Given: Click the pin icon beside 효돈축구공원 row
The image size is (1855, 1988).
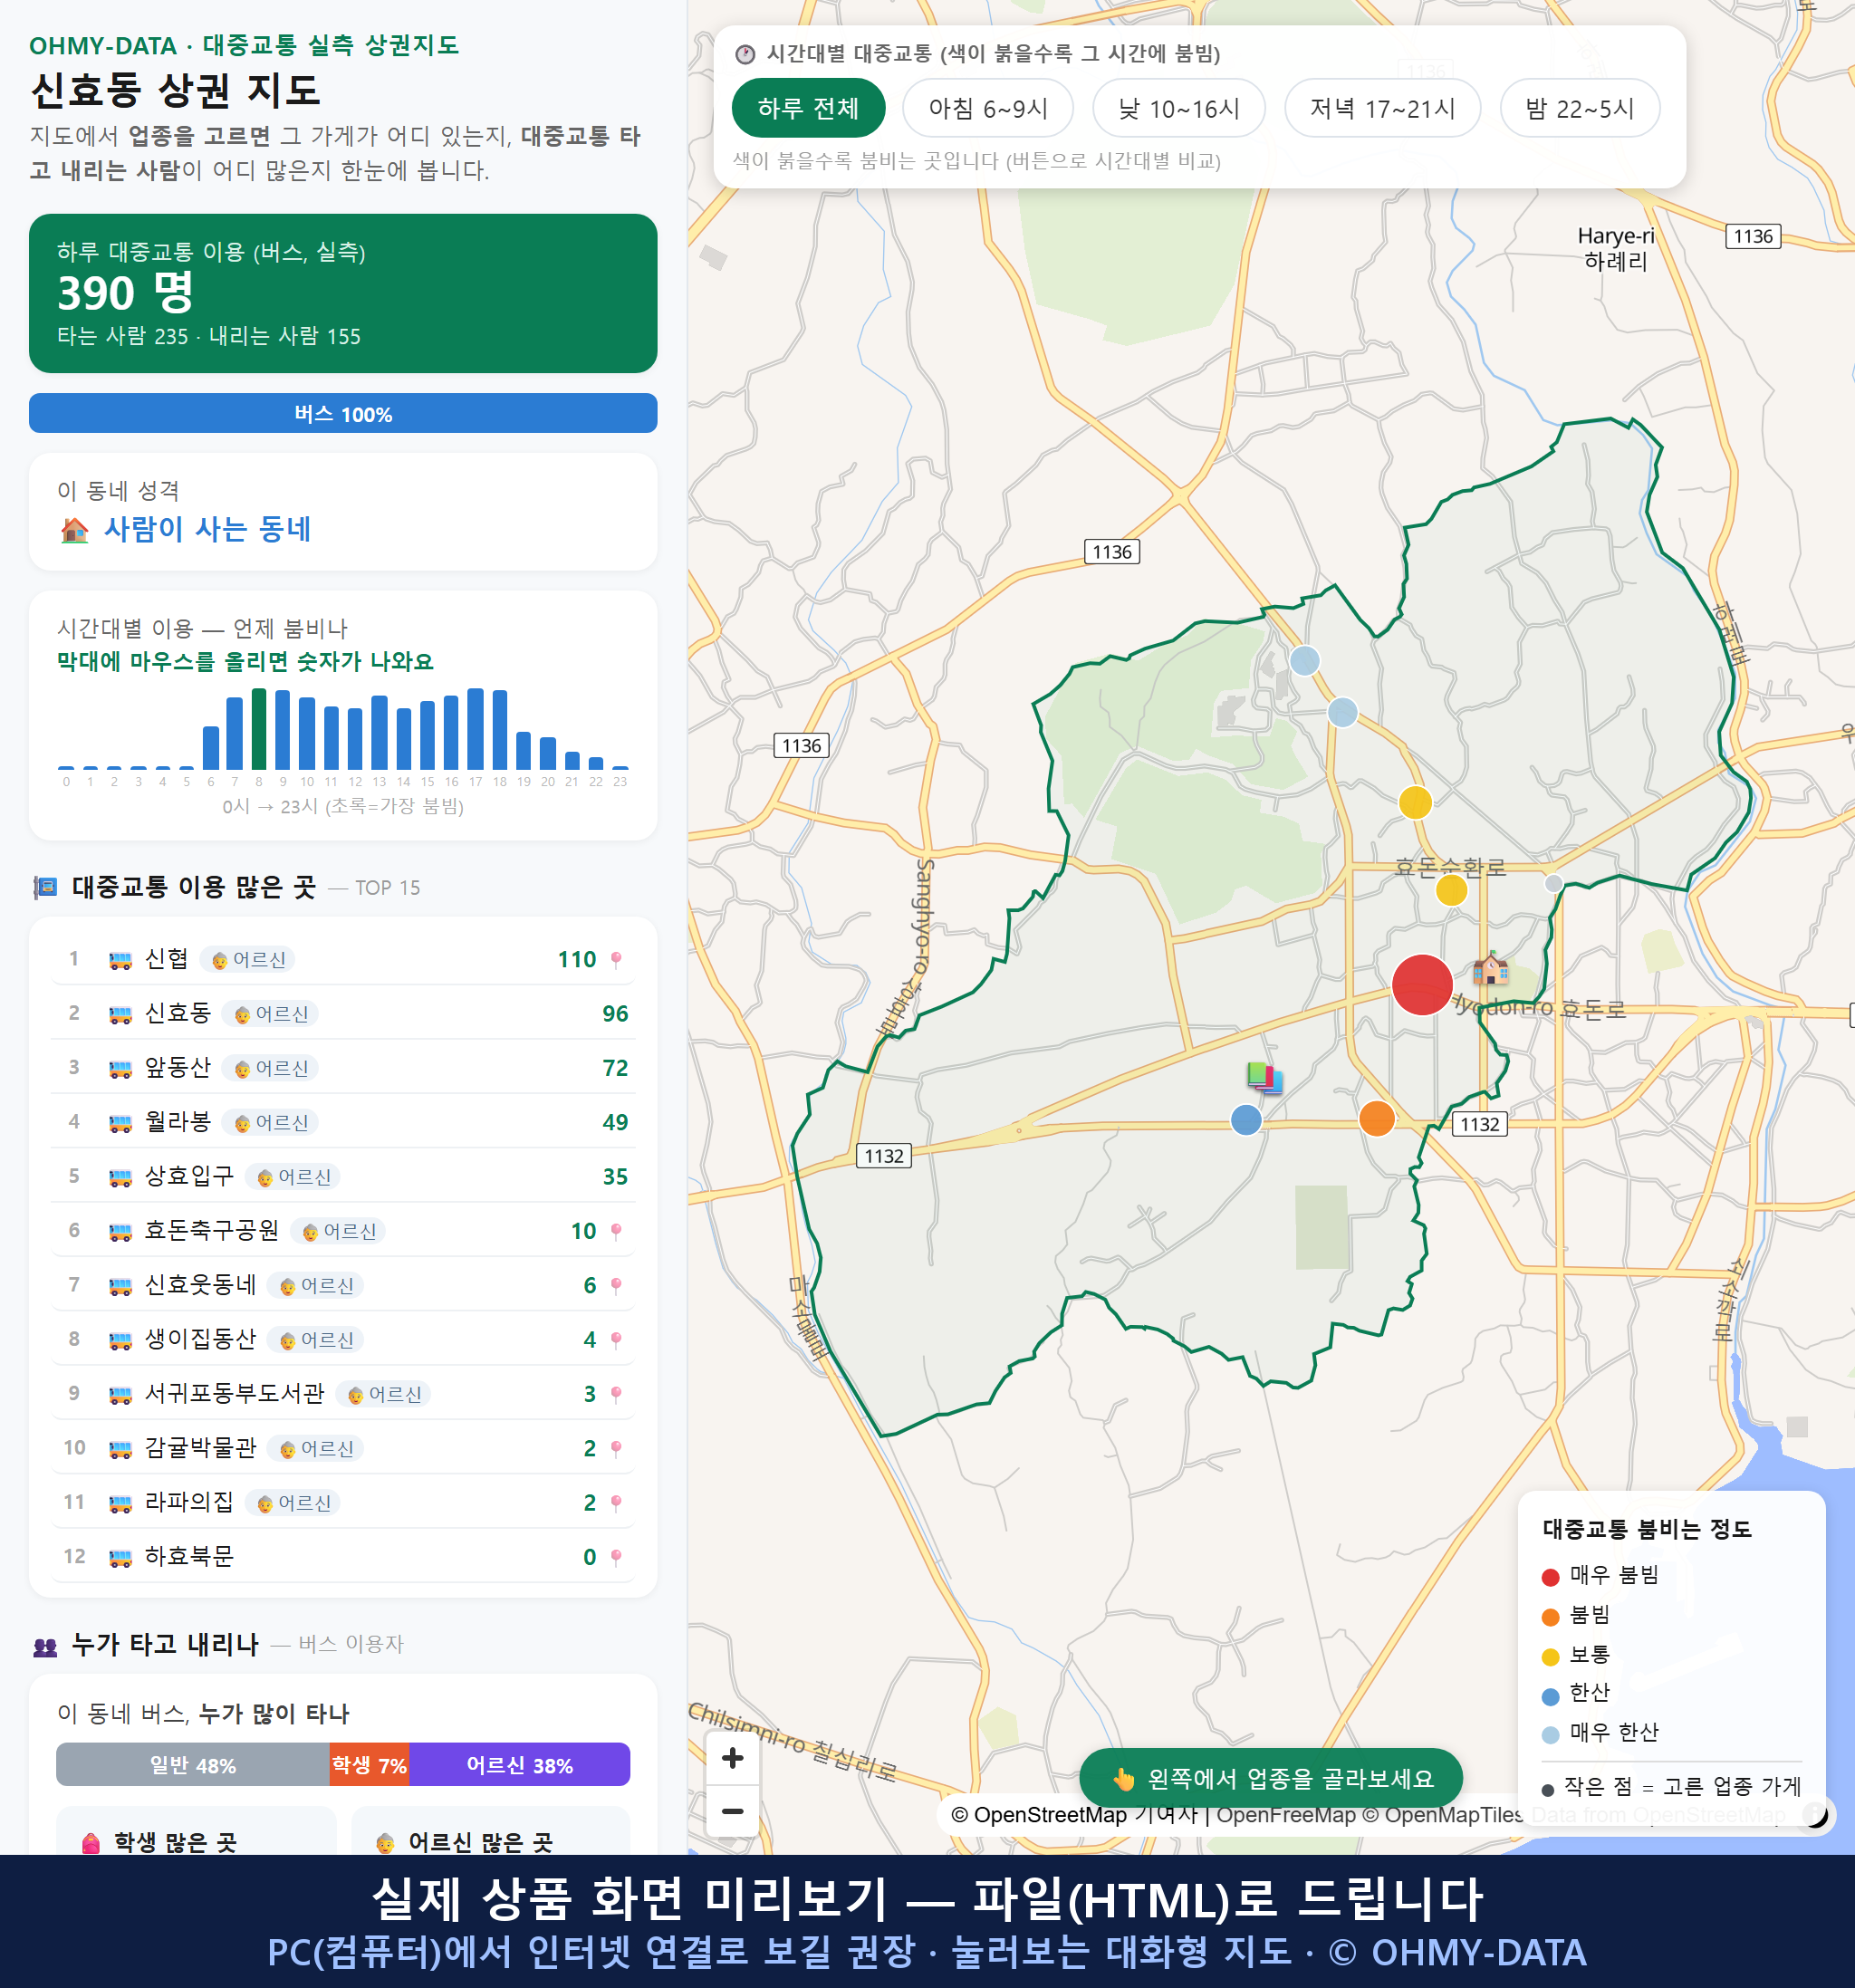Looking at the screenshot, I should (x=616, y=1231).
